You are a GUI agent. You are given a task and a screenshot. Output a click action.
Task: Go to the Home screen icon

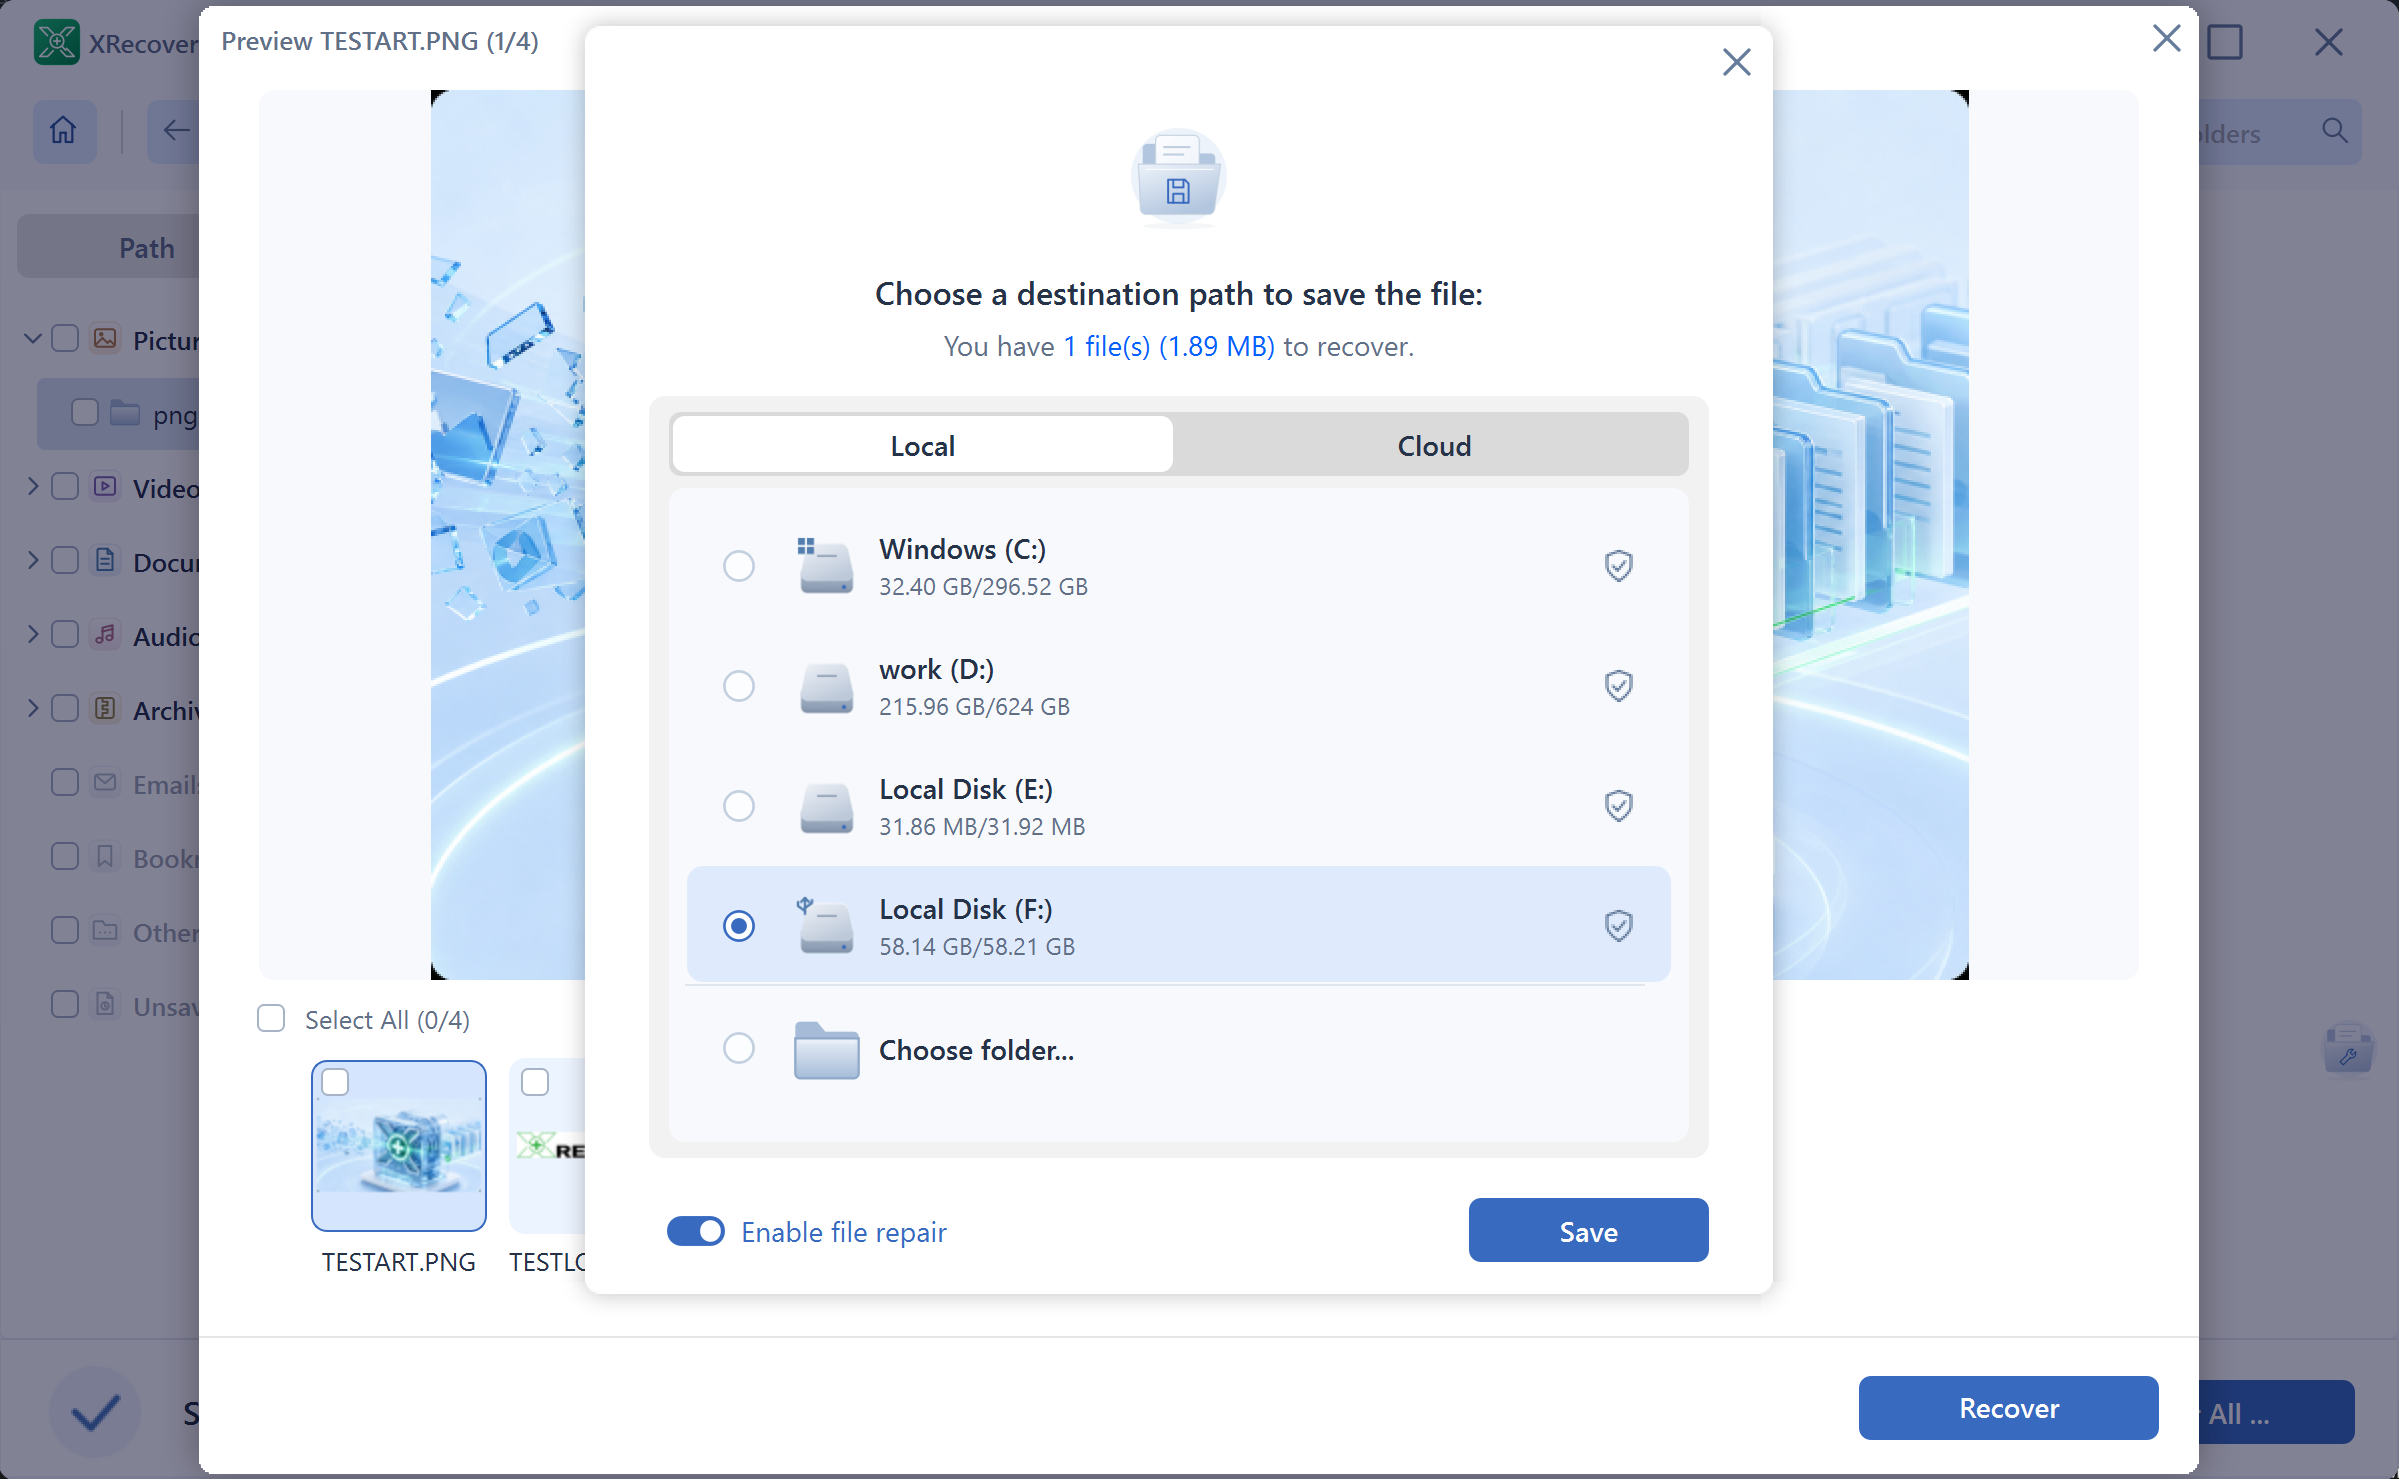click(x=64, y=131)
